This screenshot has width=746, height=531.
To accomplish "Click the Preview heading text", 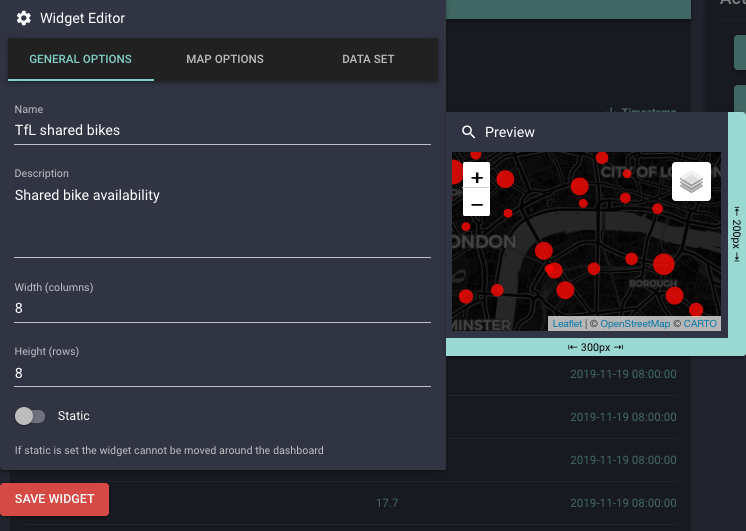I will click(x=510, y=132).
